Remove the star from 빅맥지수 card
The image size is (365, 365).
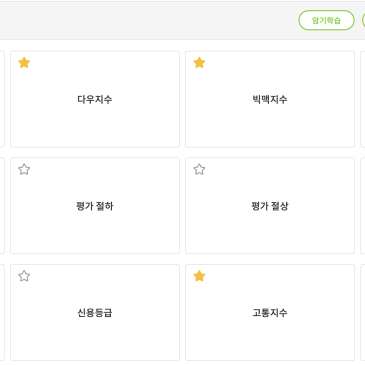[x=199, y=63]
